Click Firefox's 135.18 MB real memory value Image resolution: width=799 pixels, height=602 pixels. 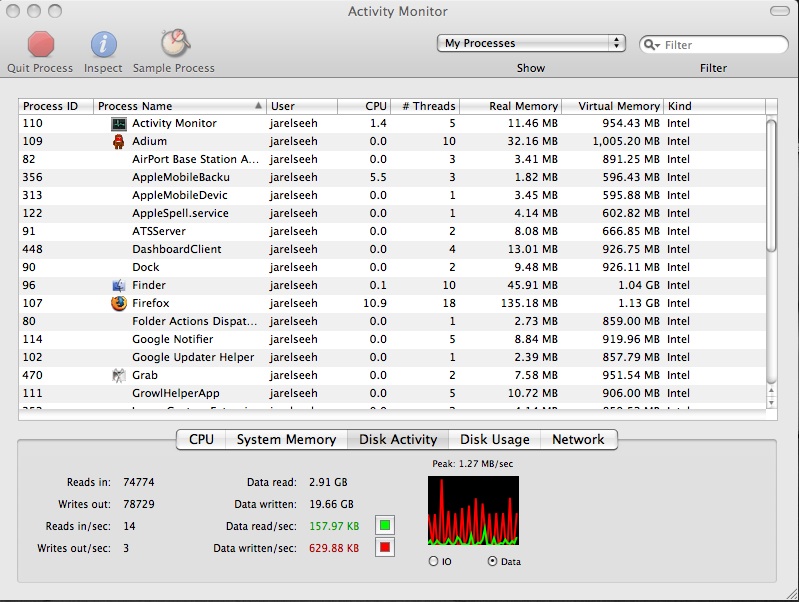(529, 303)
